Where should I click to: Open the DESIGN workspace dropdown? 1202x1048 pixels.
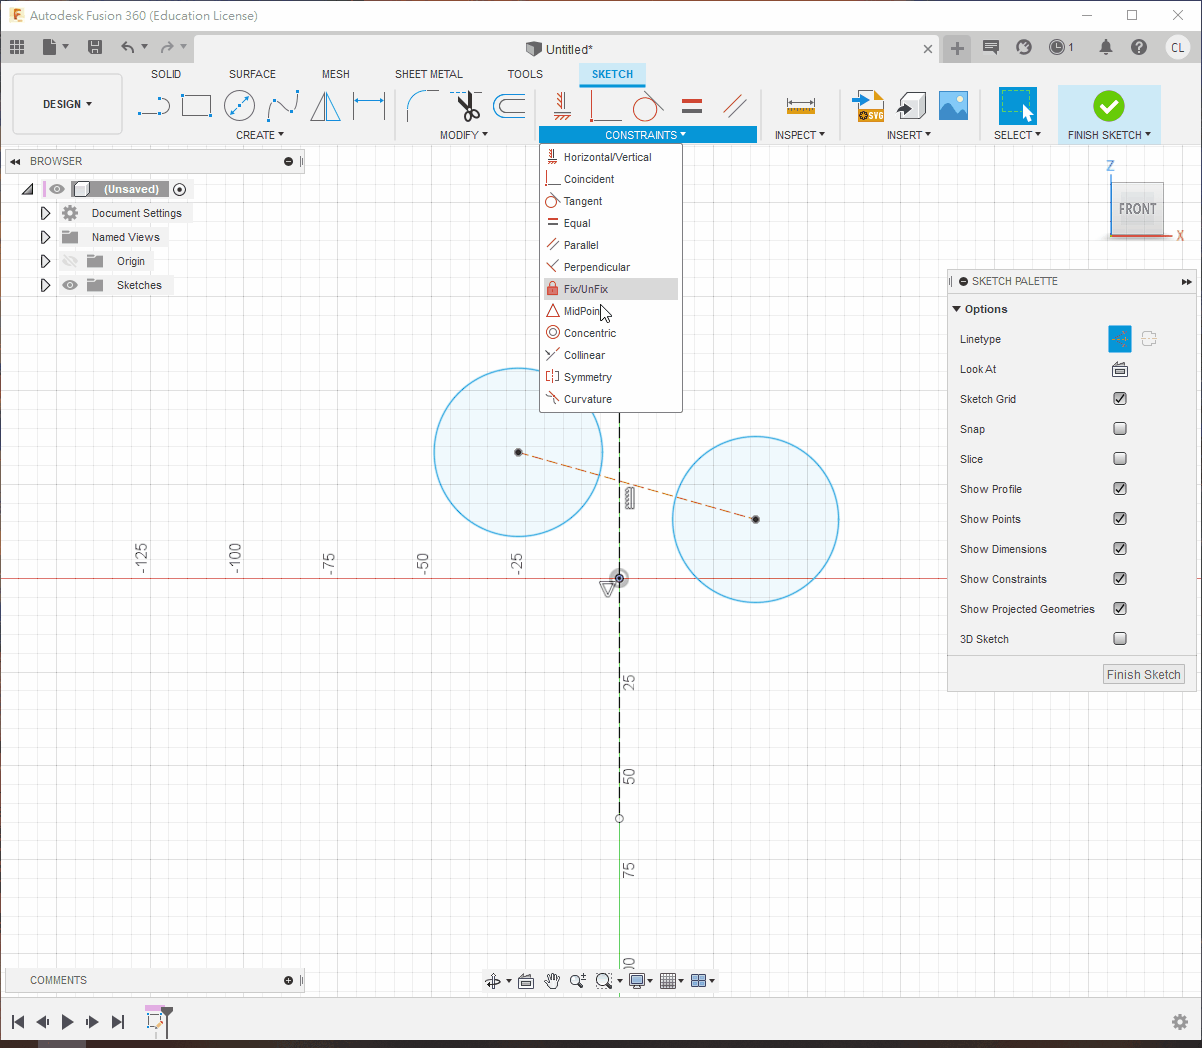[x=67, y=104]
